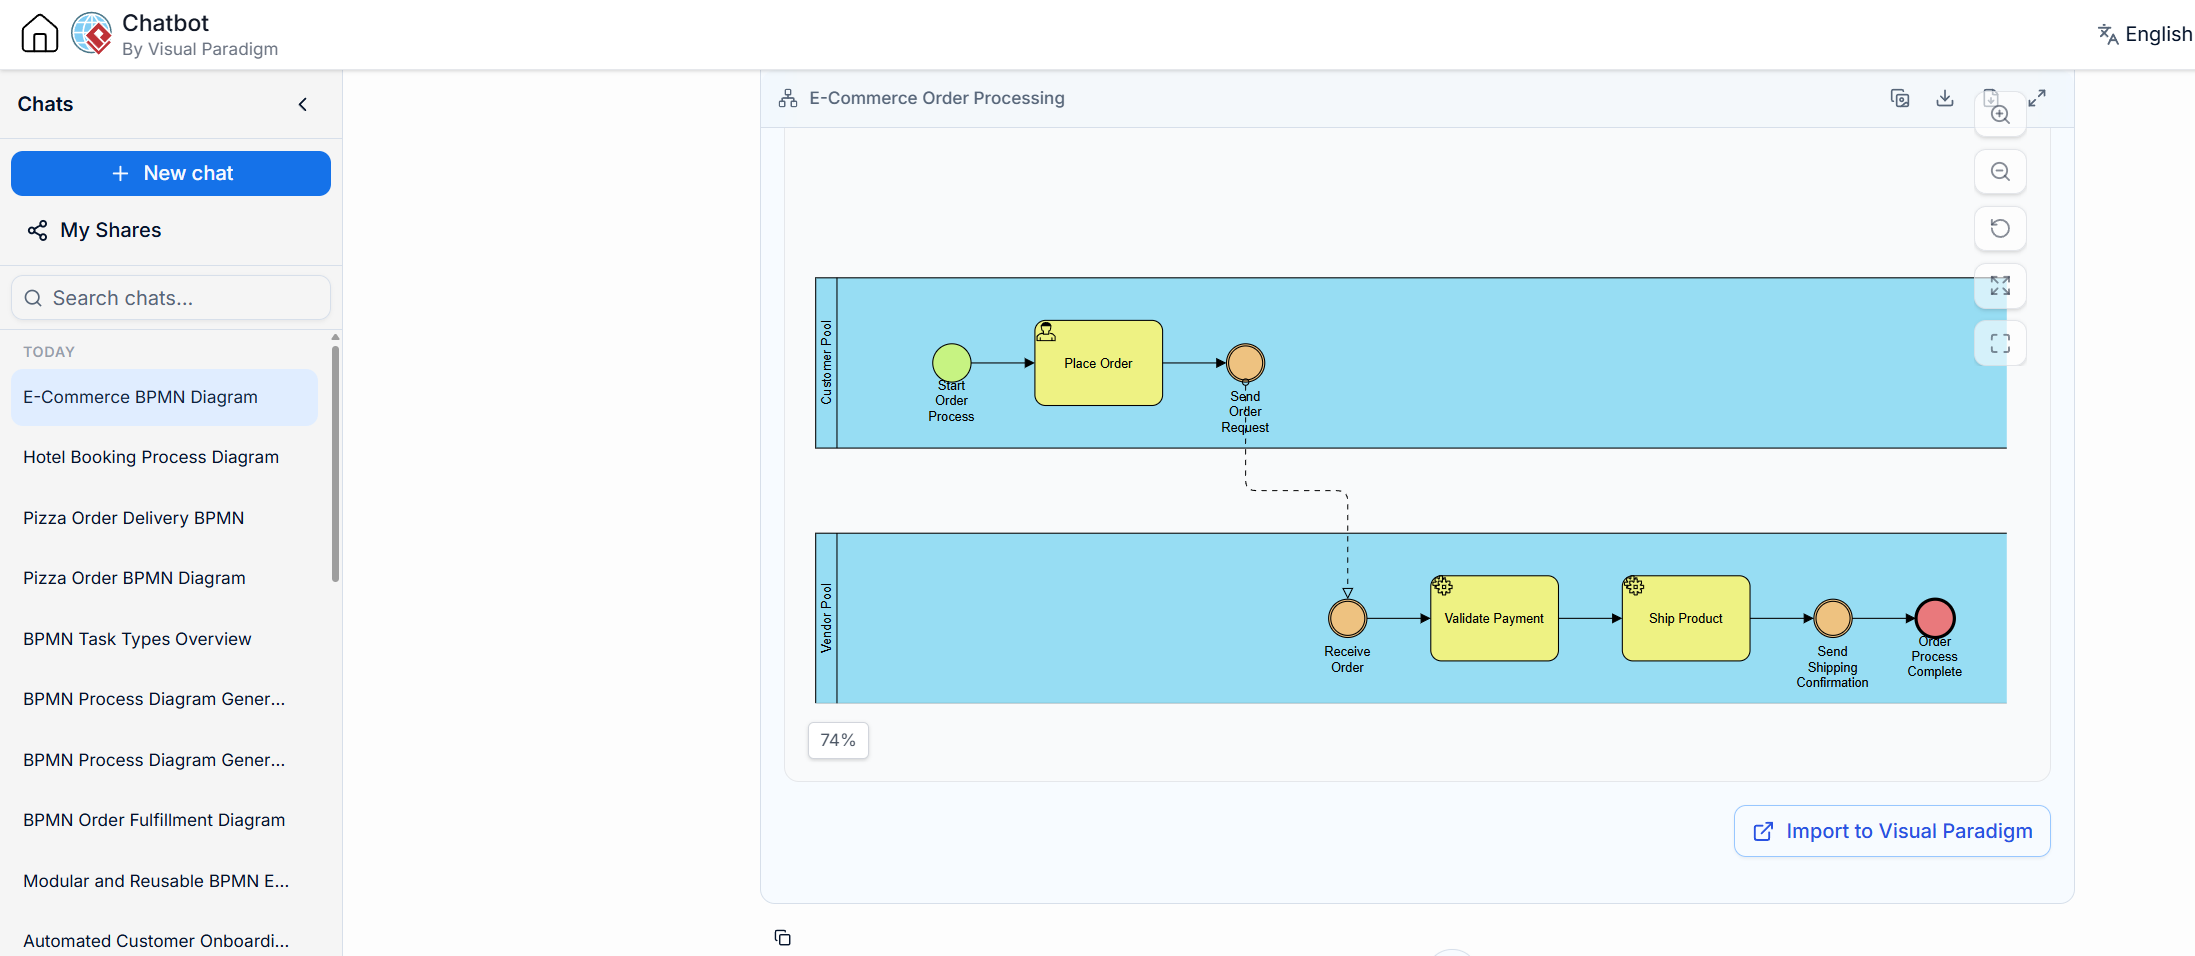Zoom in on the diagram
Viewport: 2195px width, 956px height.
pyautogui.click(x=2000, y=114)
